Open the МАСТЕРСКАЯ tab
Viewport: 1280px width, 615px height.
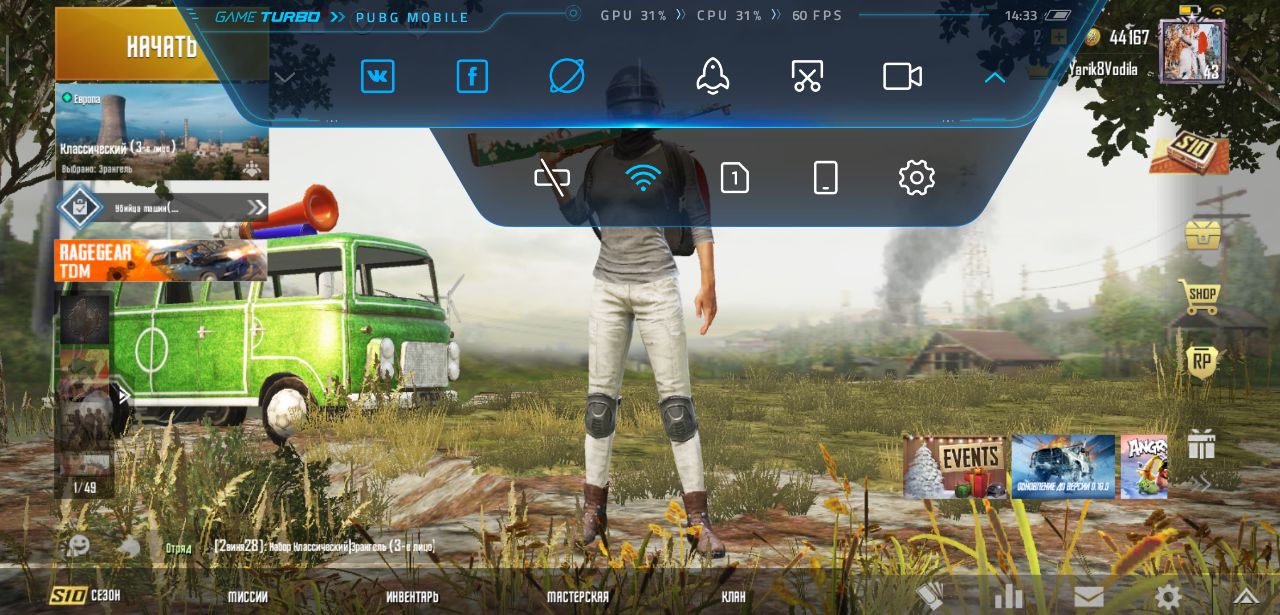click(577, 597)
